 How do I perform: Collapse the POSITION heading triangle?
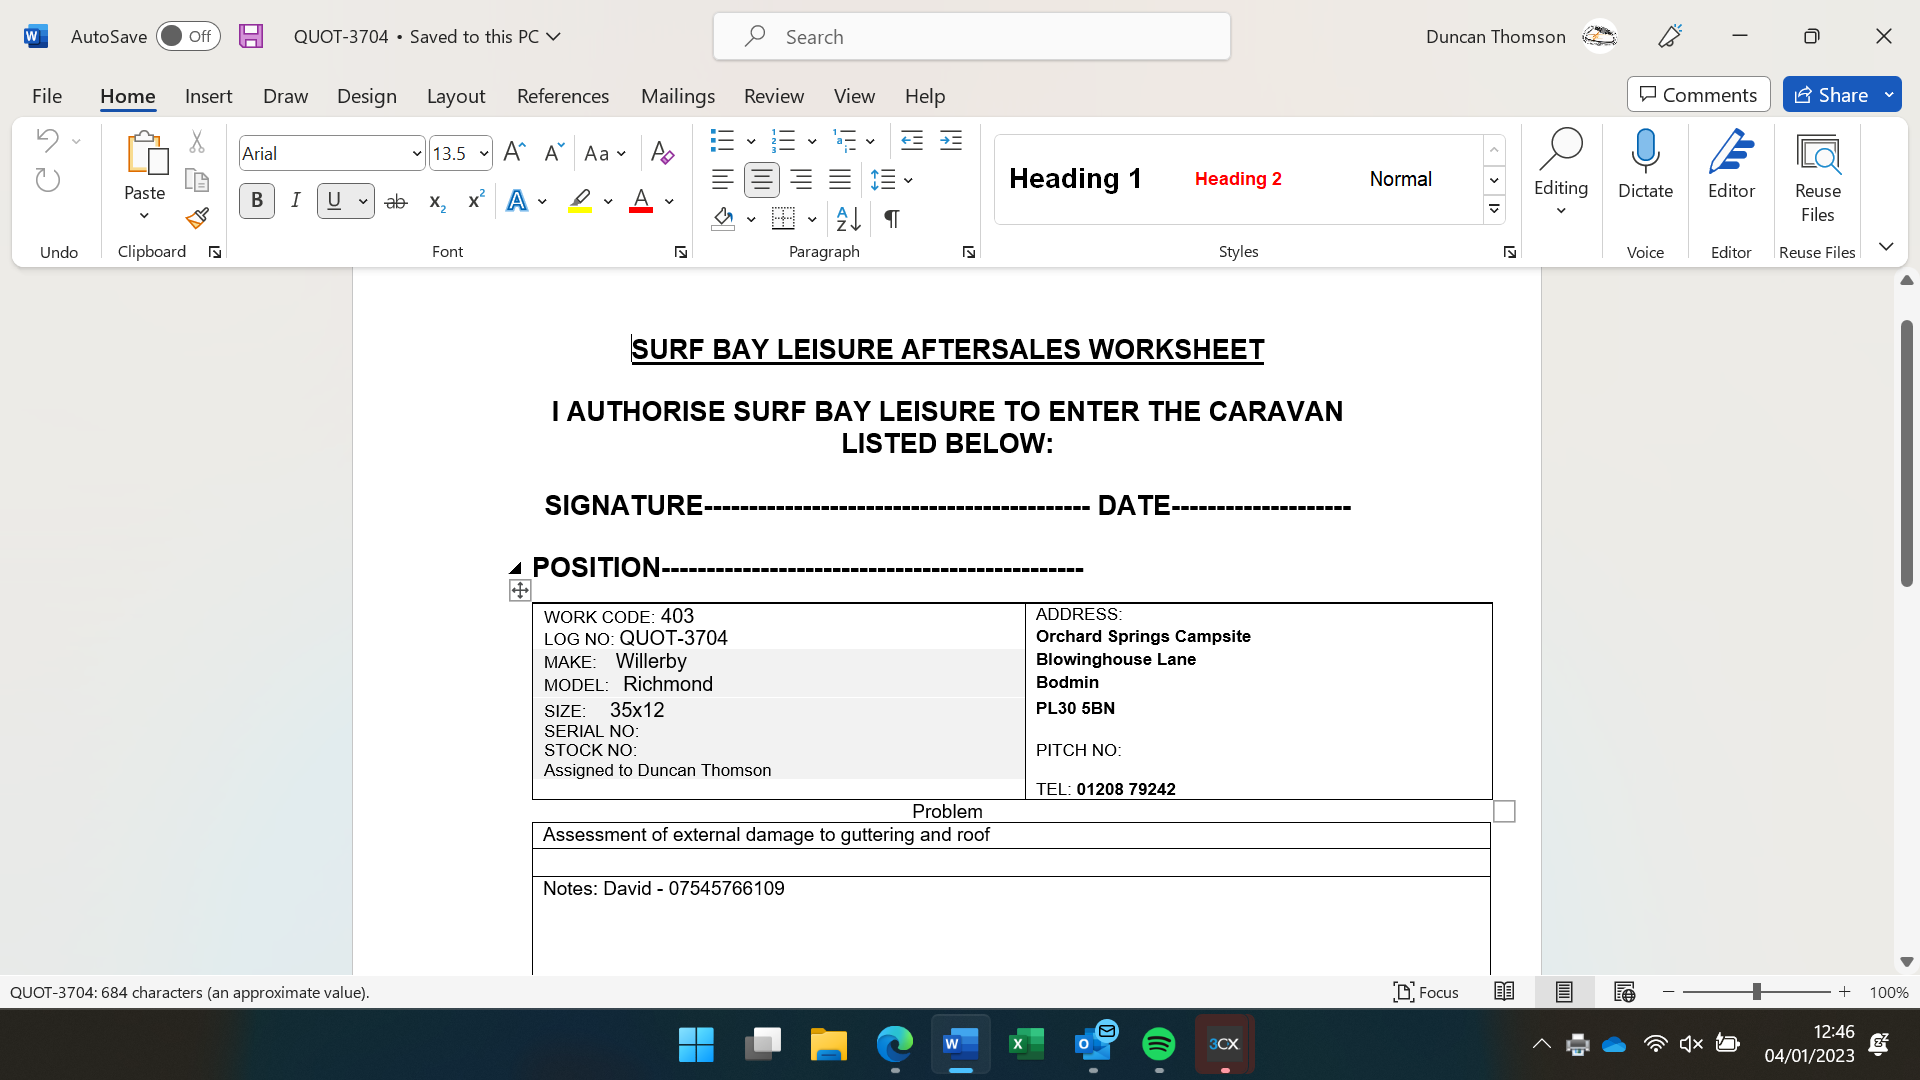pyautogui.click(x=515, y=568)
